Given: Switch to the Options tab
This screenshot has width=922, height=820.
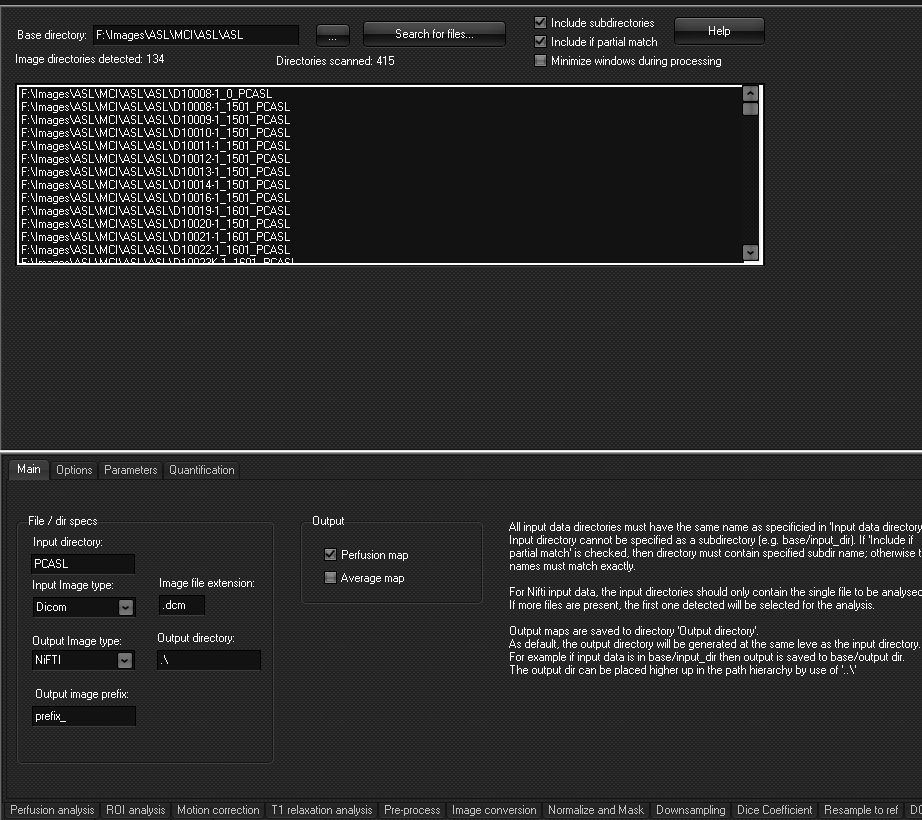Looking at the screenshot, I should pyautogui.click(x=74, y=470).
